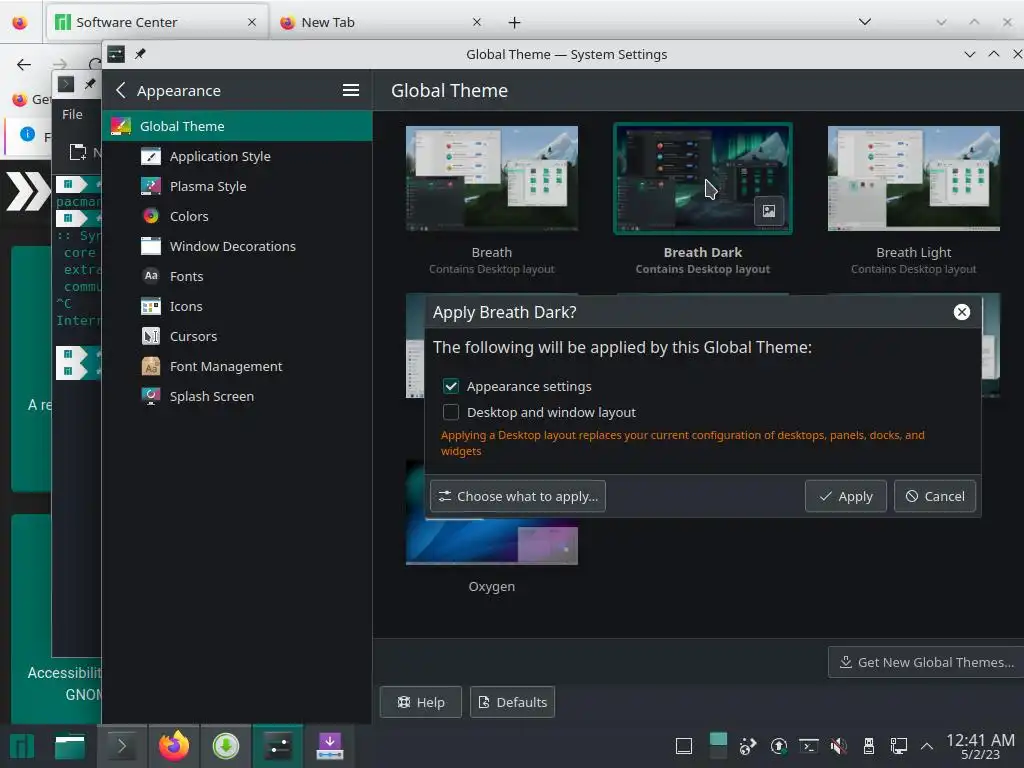Switch to Software Center browser tab
Image resolution: width=1024 pixels, height=768 pixels.
157,22
